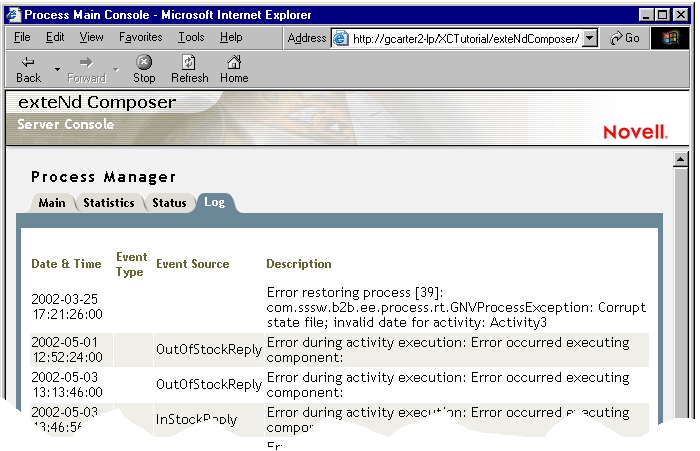
Task: Stop page loading
Action: (x=144, y=69)
